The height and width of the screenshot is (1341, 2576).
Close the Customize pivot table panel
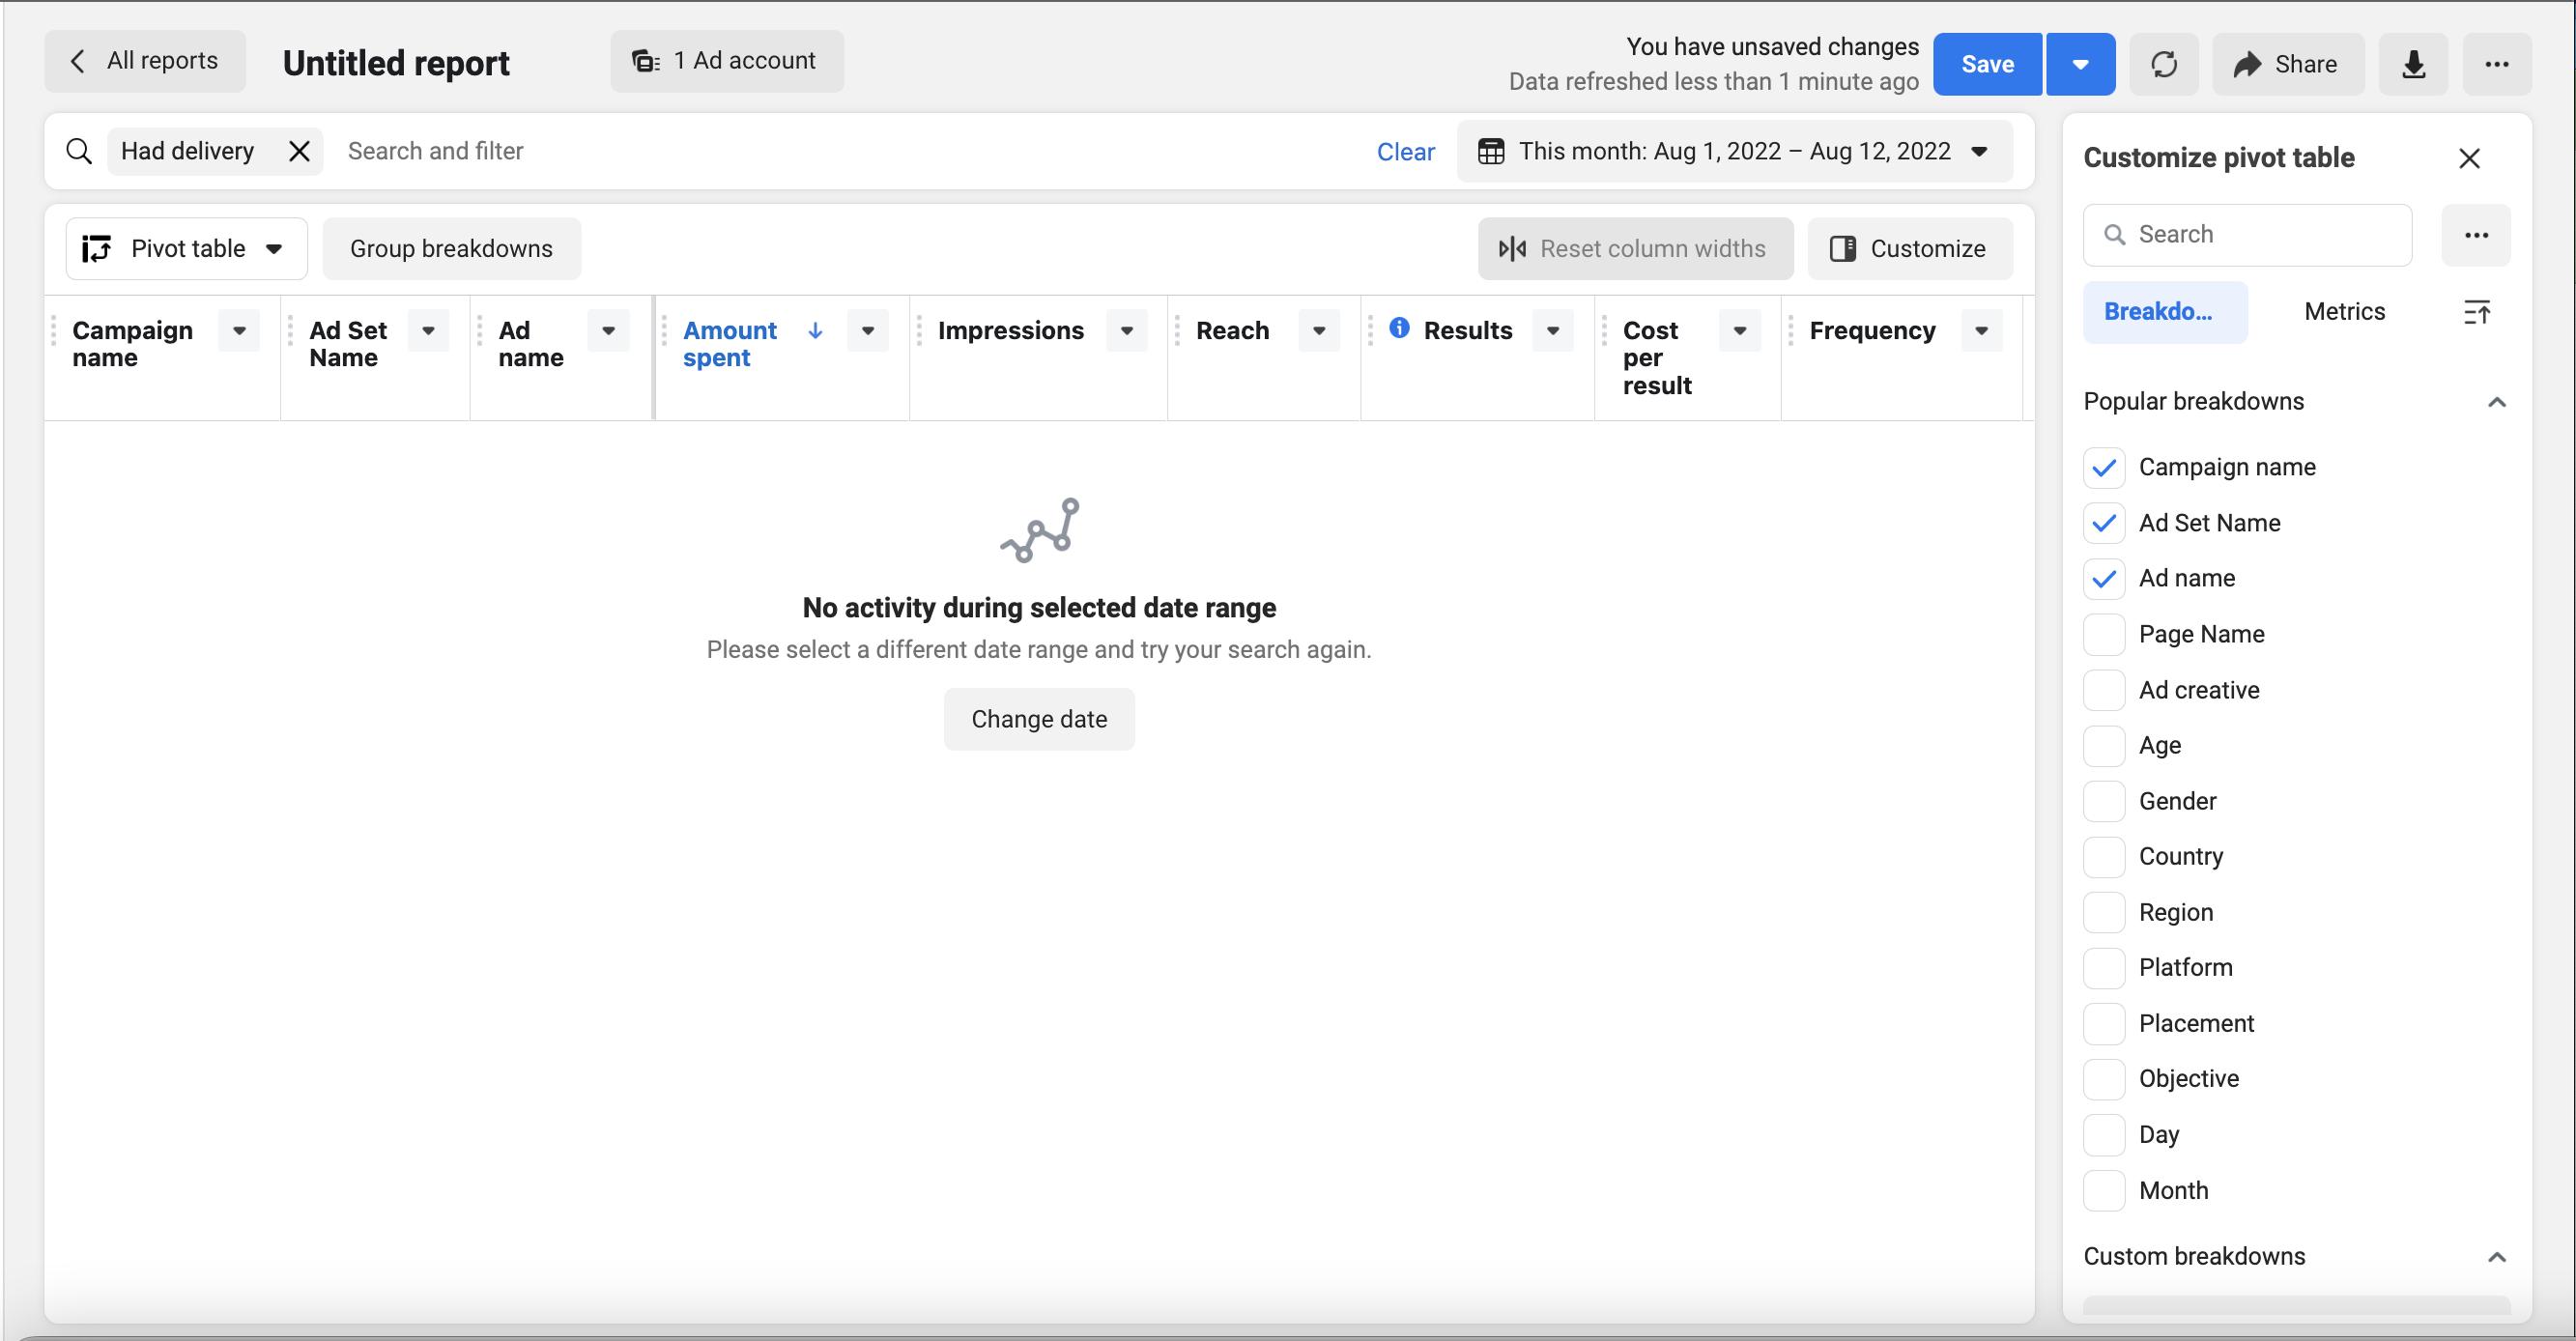(x=2469, y=158)
